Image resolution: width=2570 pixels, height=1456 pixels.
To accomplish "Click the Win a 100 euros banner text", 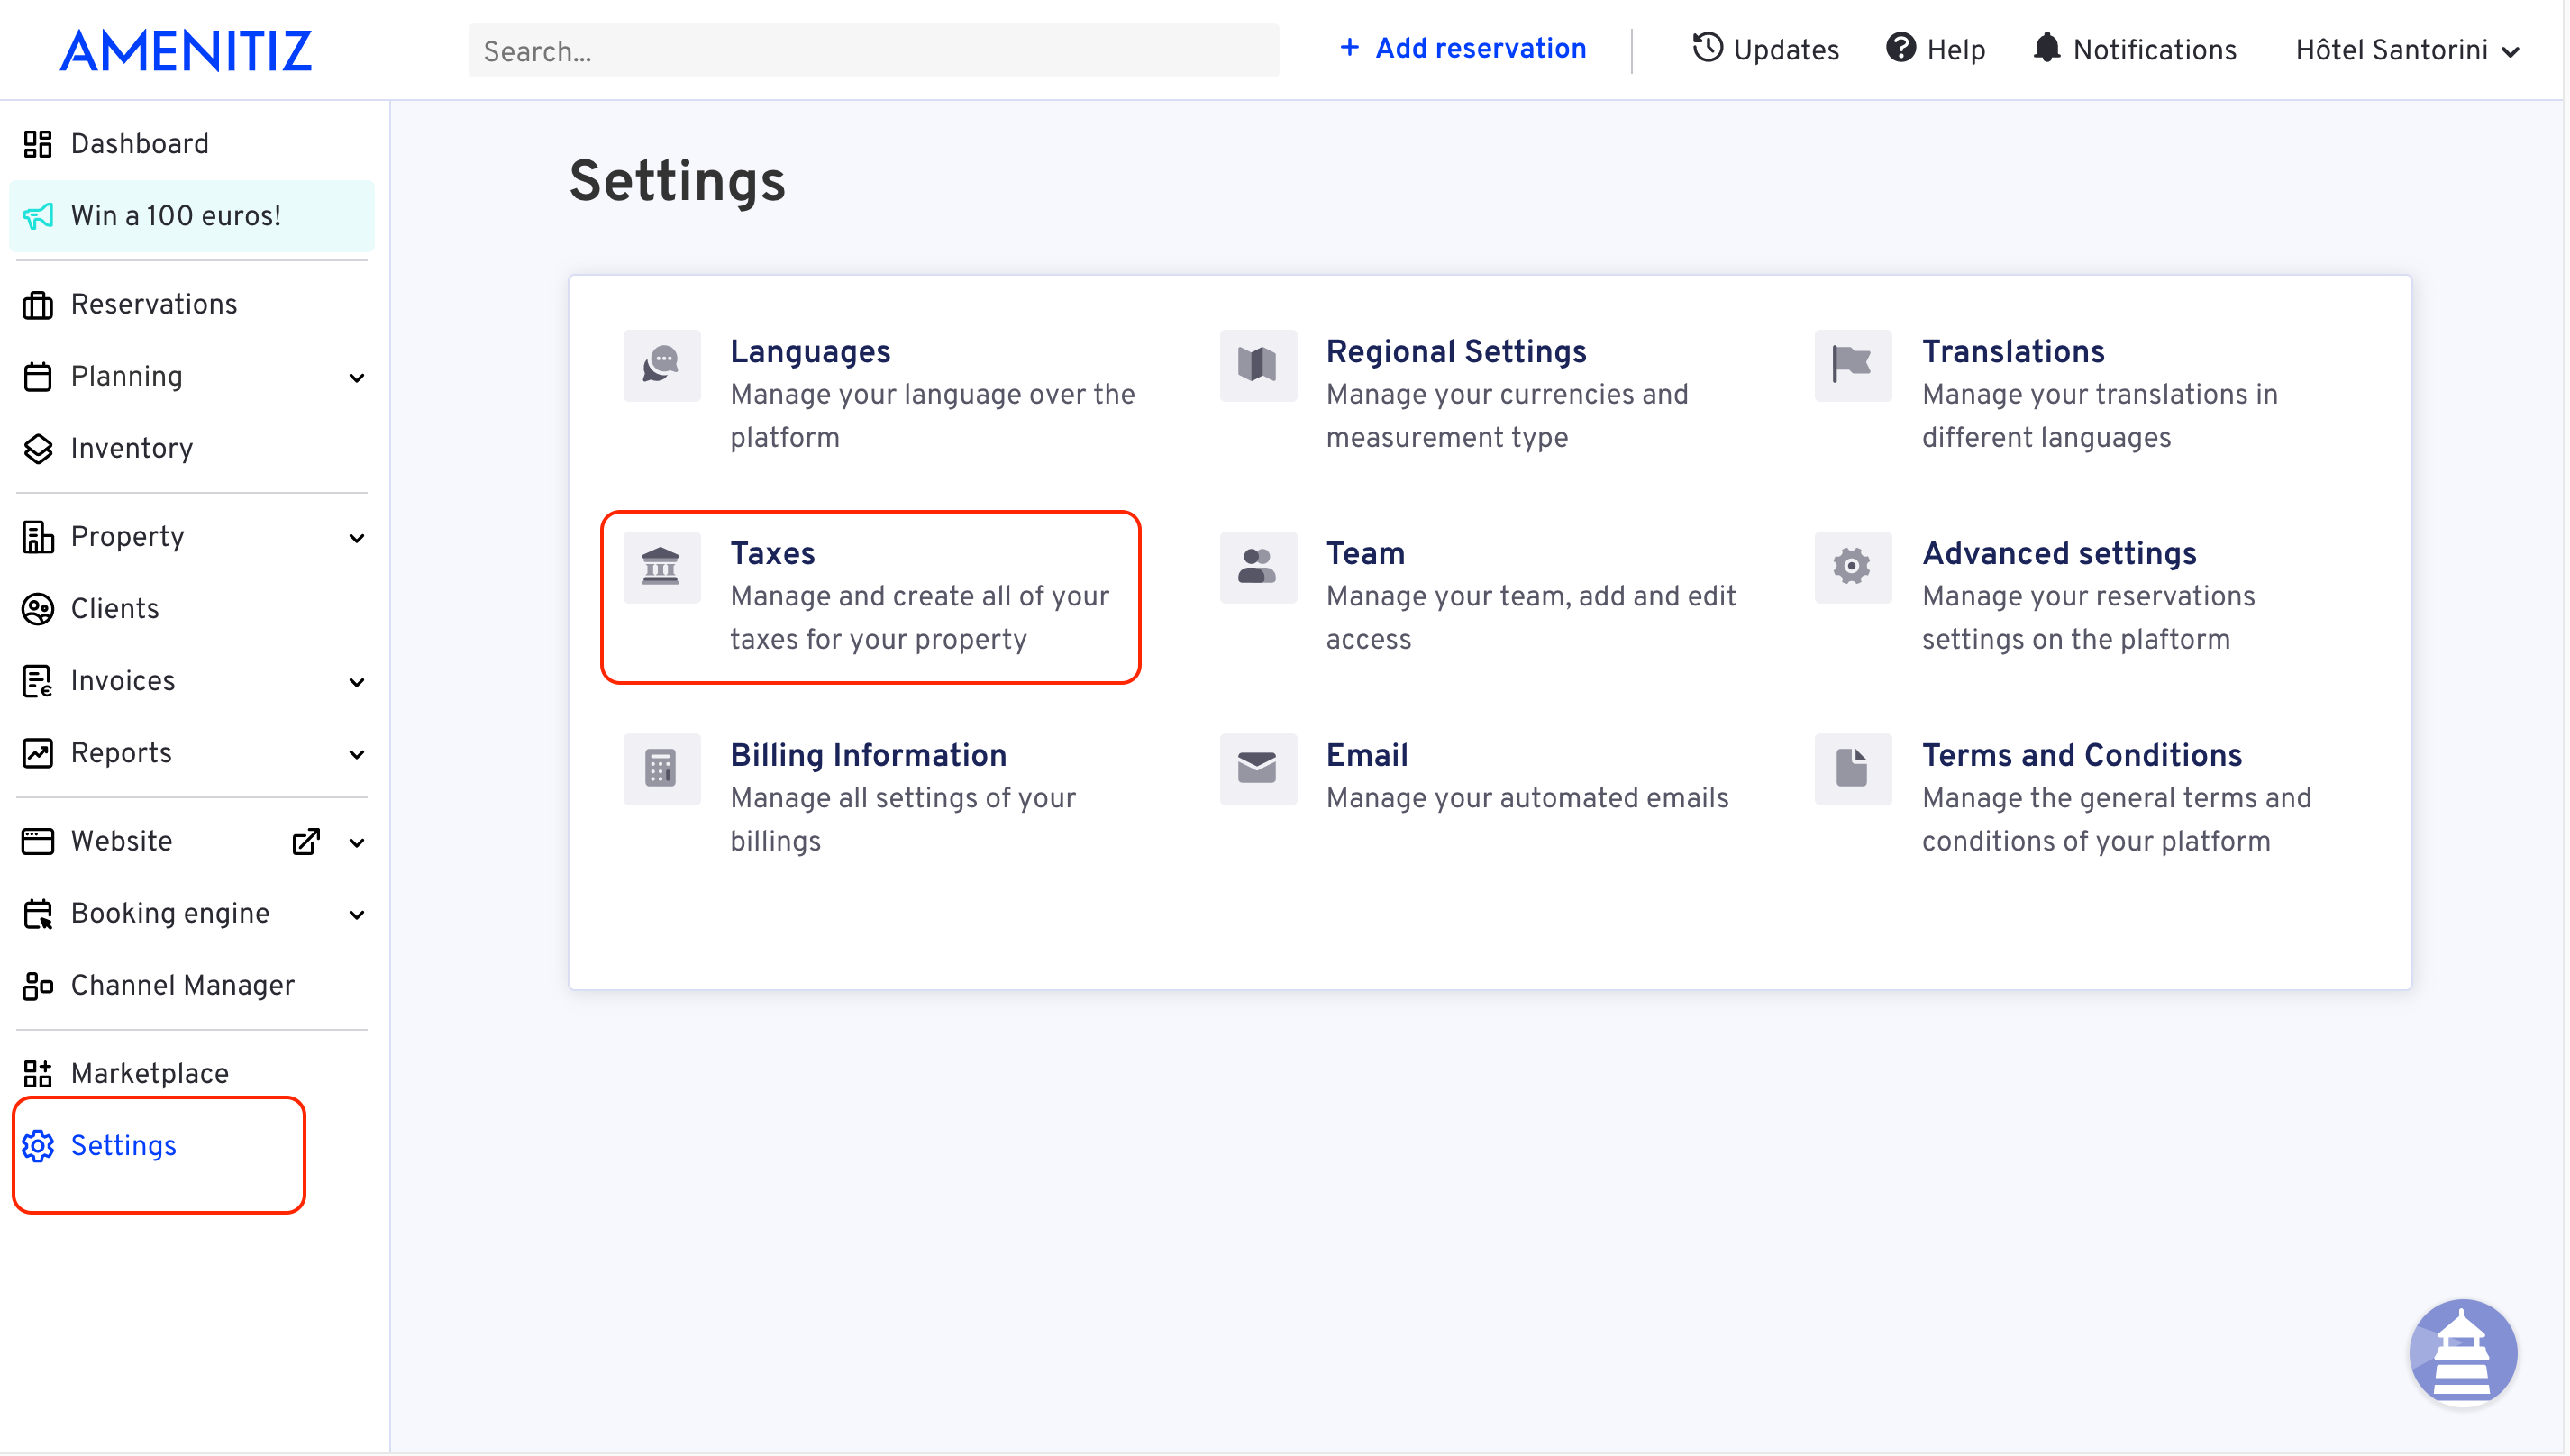I will click(x=176, y=216).
